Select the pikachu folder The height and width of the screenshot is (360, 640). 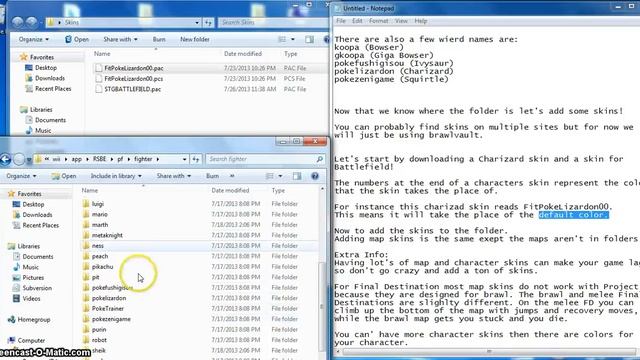click(x=102, y=267)
